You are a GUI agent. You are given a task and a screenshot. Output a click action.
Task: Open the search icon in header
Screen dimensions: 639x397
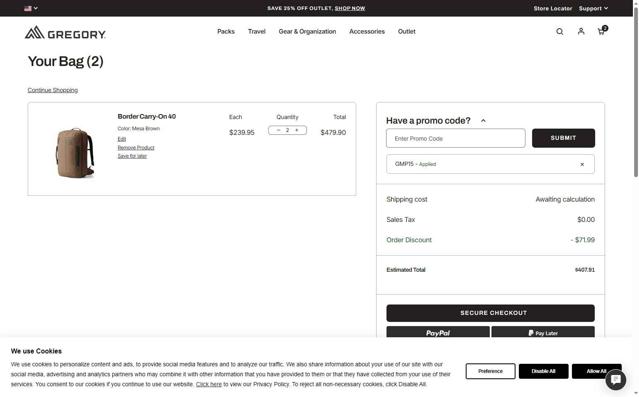point(560,31)
